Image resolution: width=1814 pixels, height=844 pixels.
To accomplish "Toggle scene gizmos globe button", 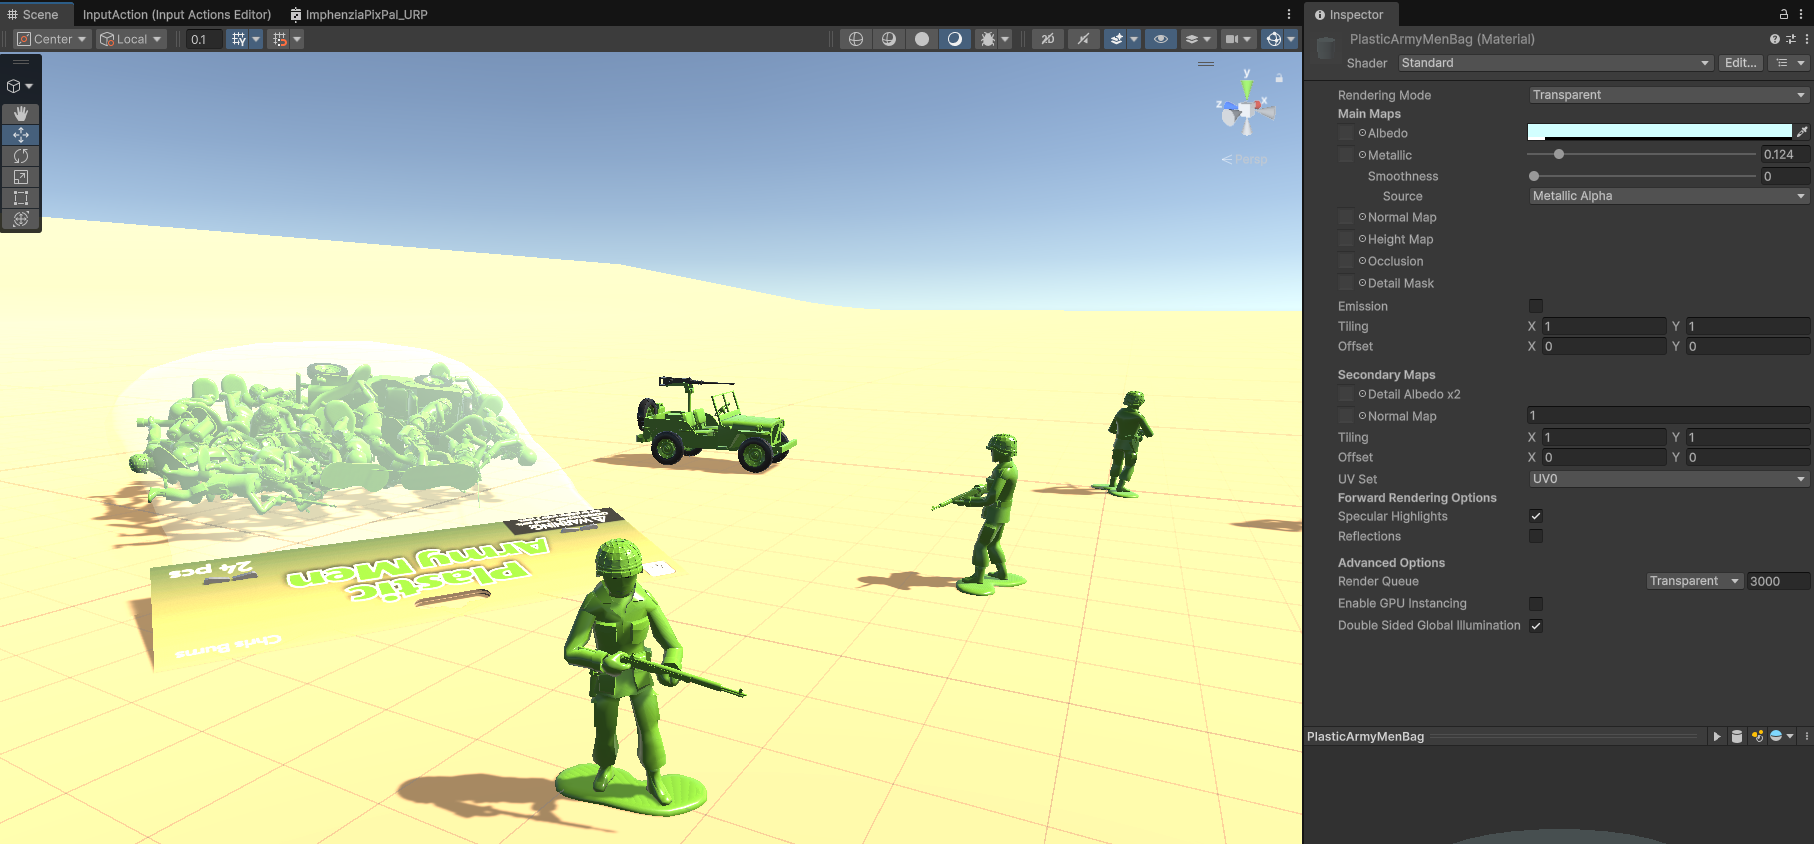I will 1273,39.
